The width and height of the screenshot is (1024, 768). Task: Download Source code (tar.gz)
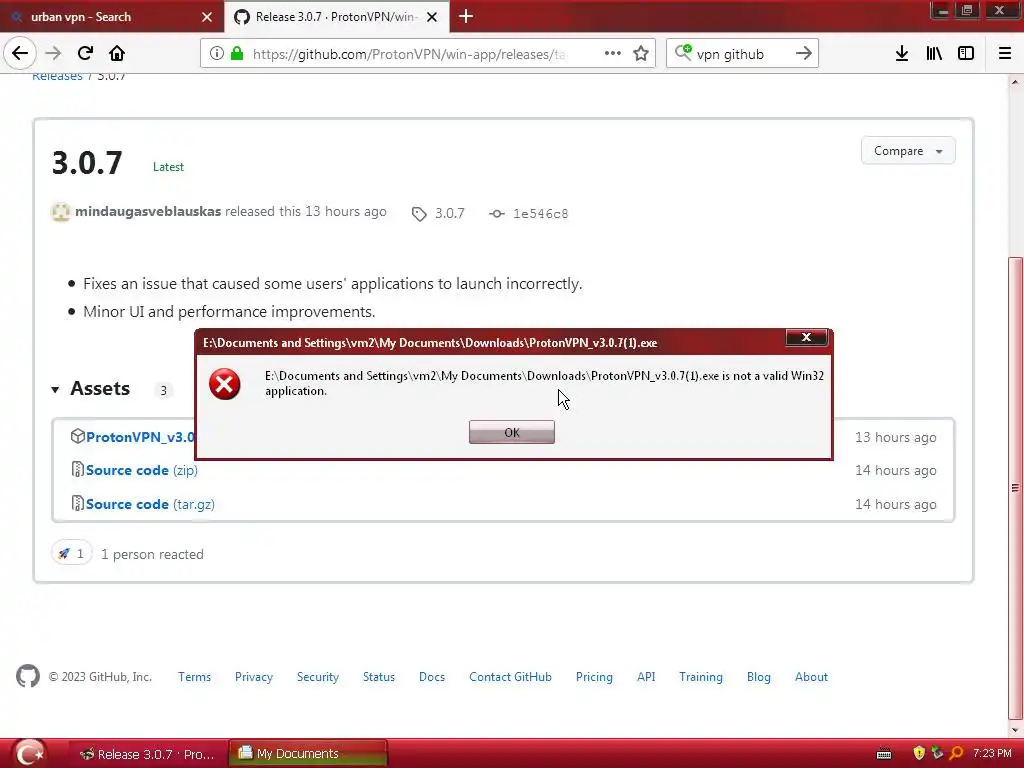[150, 504]
